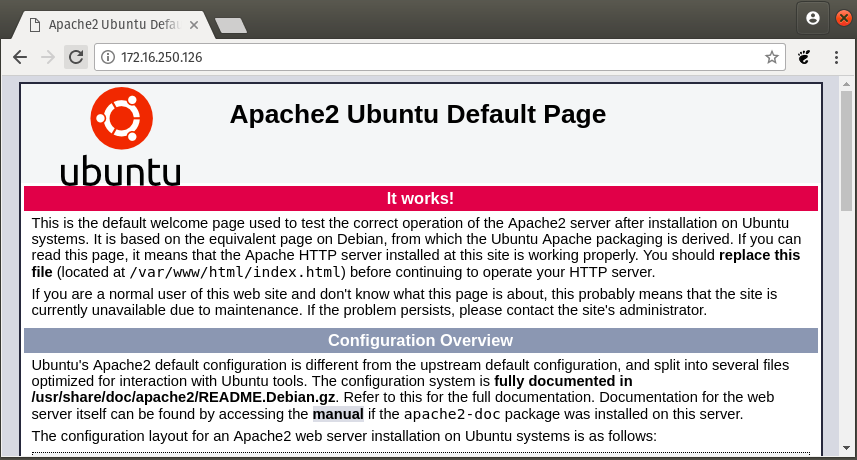
Task: Select the Apache2 Ubuntu Default tab
Action: click(112, 25)
